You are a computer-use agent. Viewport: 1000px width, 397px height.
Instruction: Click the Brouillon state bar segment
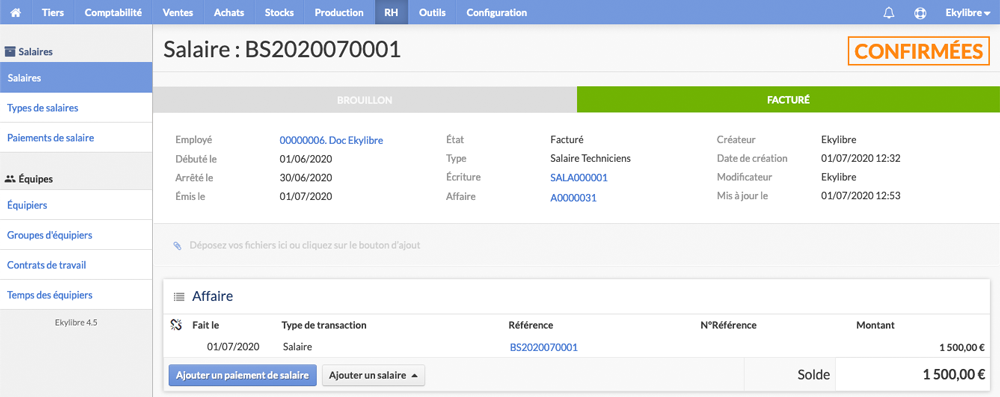[365, 100]
